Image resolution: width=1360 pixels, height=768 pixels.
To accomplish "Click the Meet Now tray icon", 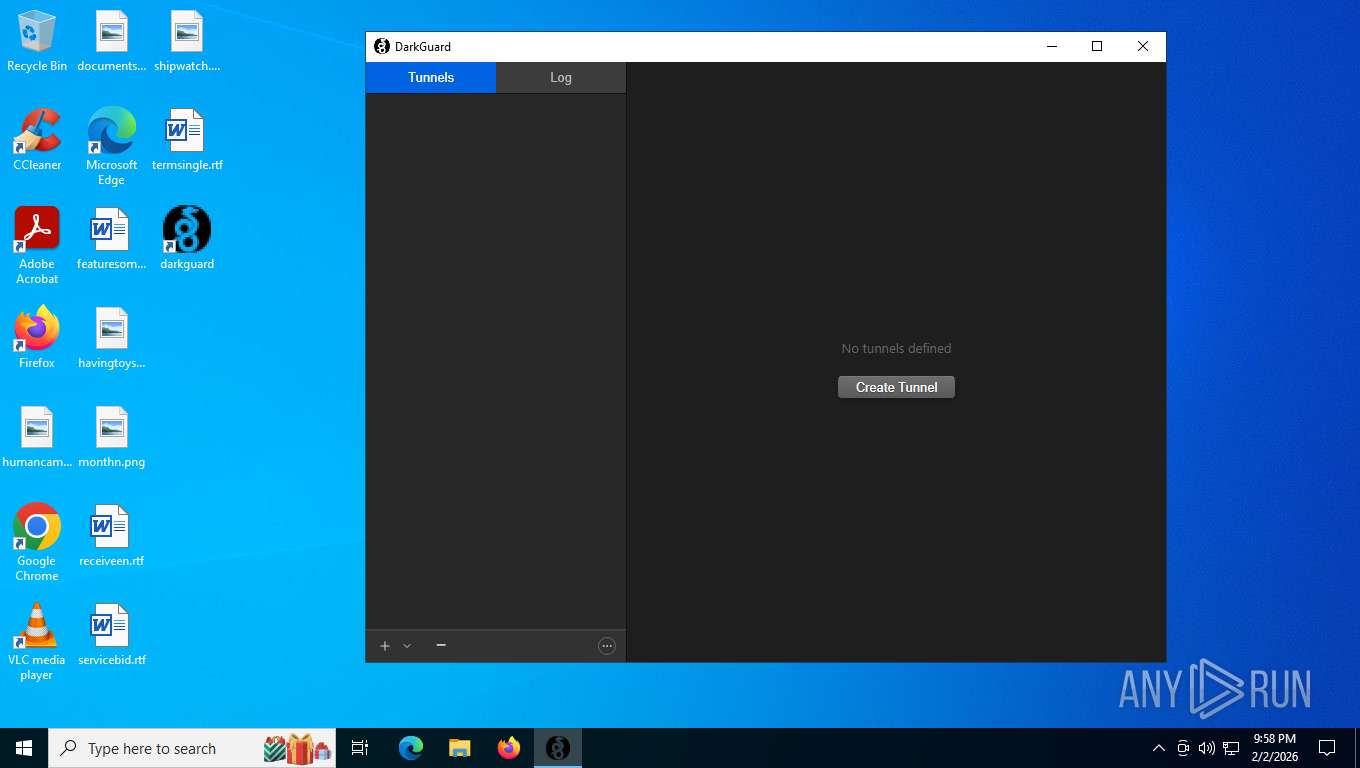I will [x=1183, y=748].
